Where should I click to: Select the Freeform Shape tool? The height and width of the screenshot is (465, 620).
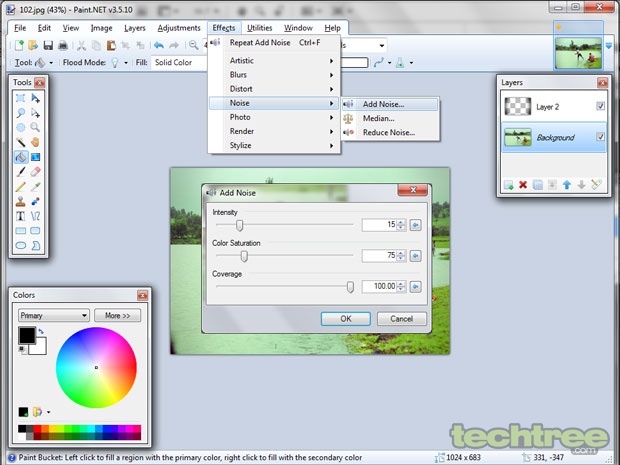36,246
